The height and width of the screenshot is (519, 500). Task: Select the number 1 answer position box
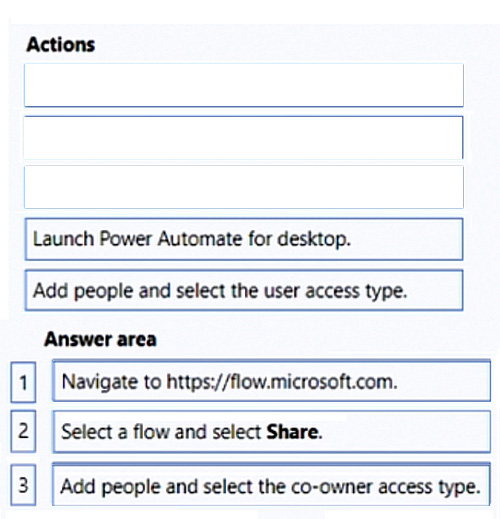point(23,382)
